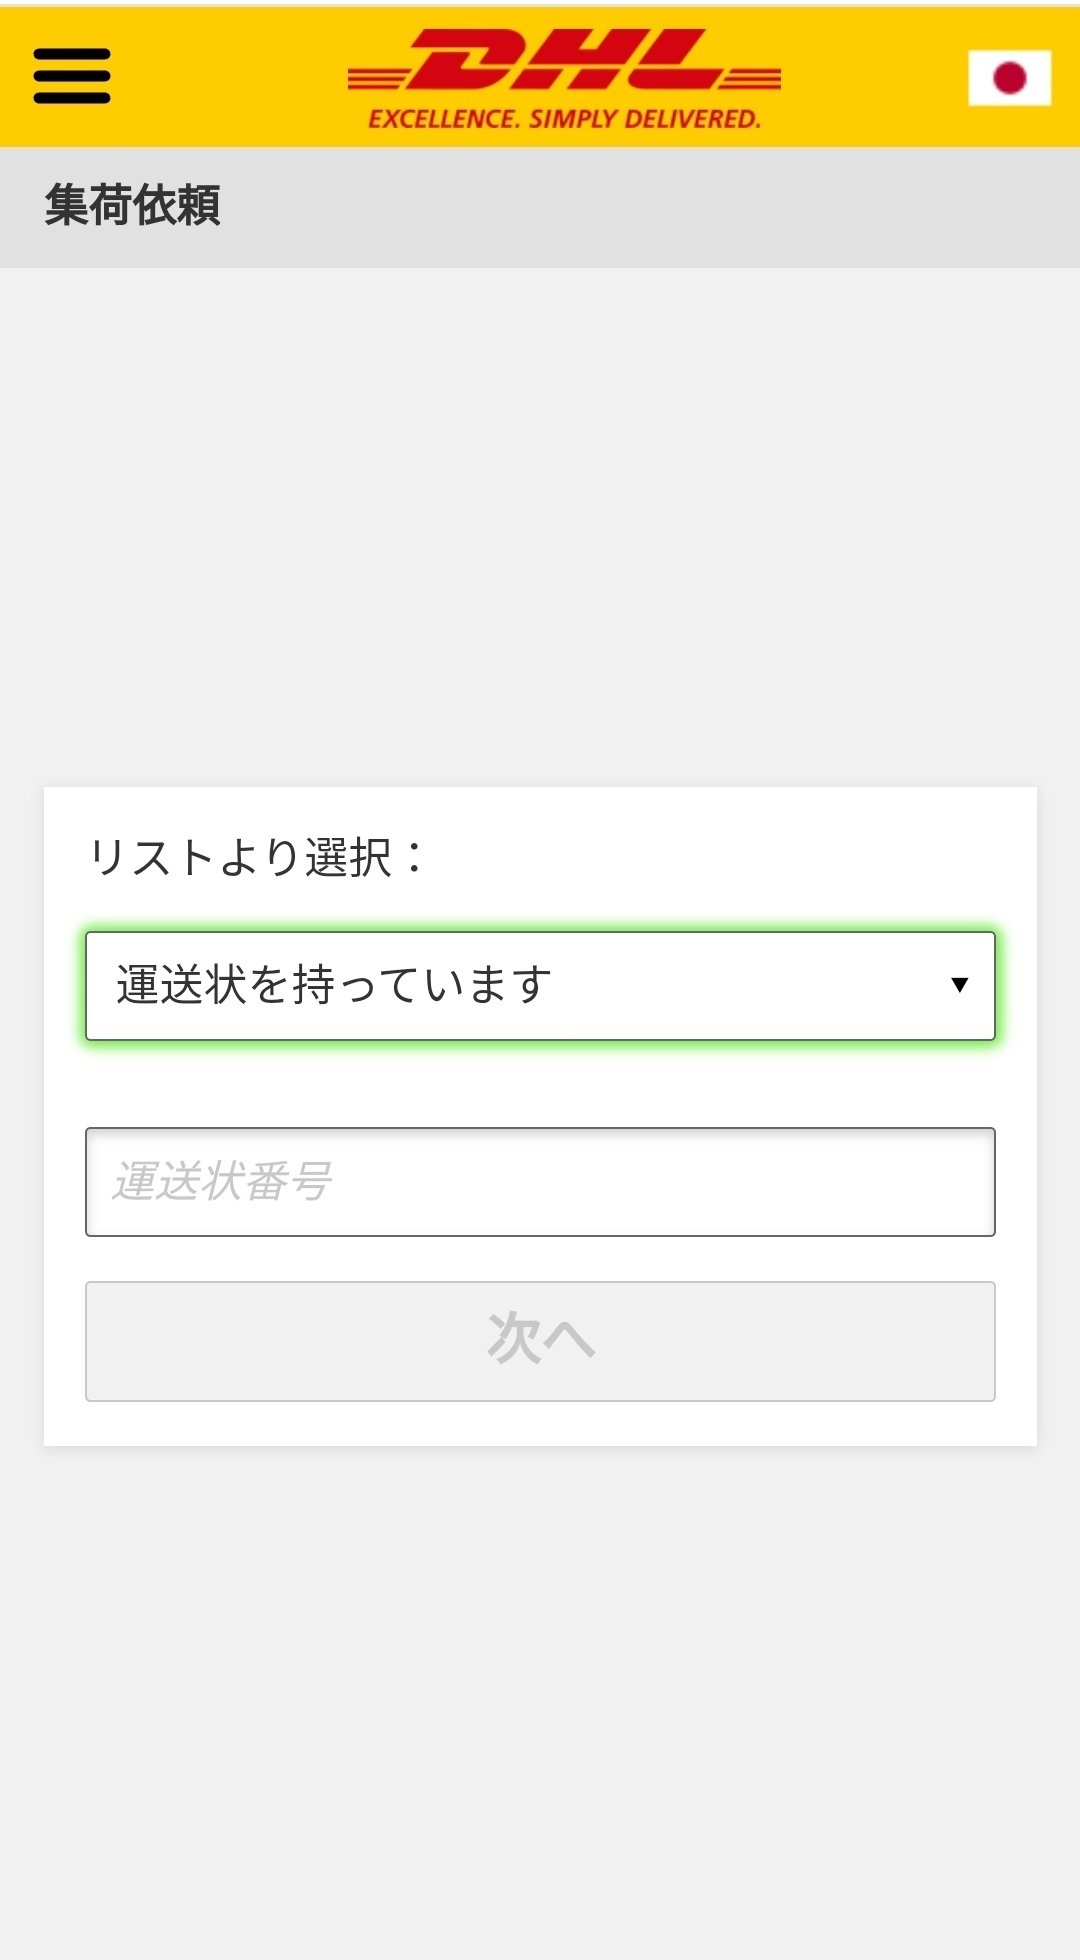Tap the Excellence. Simply Delivered. tagline
Viewport: 1080px width, 1960px height.
(x=564, y=119)
